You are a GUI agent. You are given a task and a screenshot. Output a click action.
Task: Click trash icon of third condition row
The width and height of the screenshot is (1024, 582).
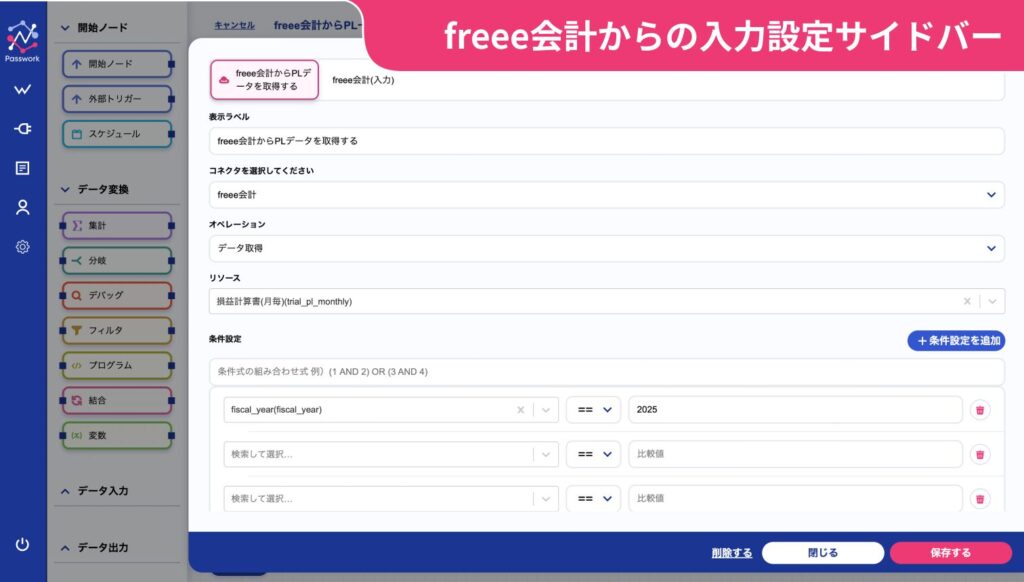point(980,499)
